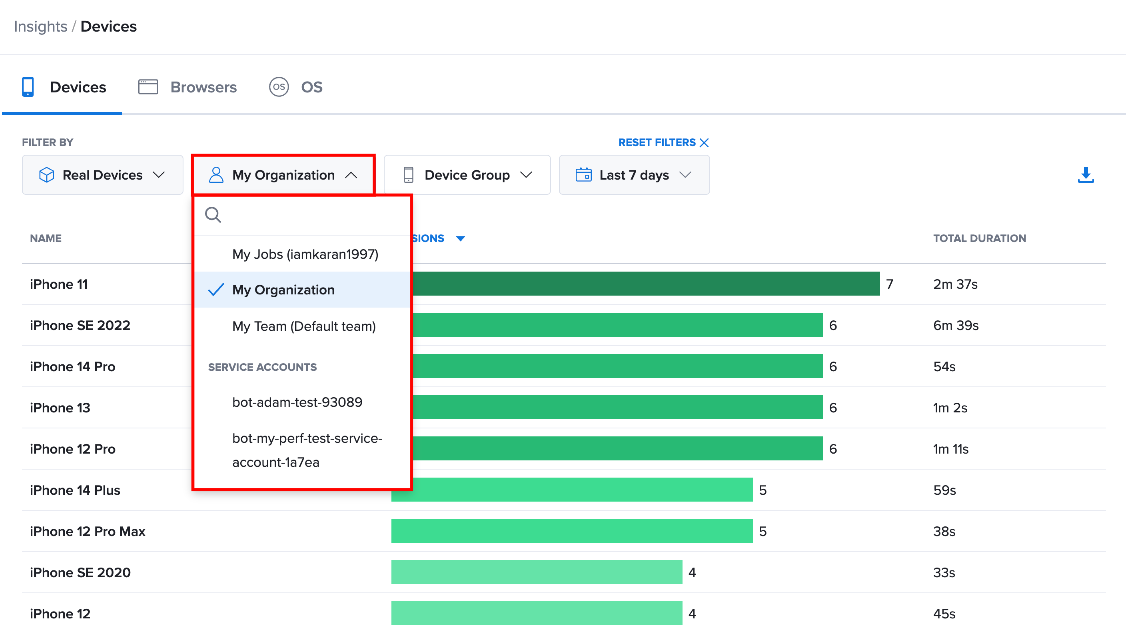The width and height of the screenshot is (1126, 633).
Task: Click the Real Devices cube icon
Action: pyautogui.click(x=47, y=175)
